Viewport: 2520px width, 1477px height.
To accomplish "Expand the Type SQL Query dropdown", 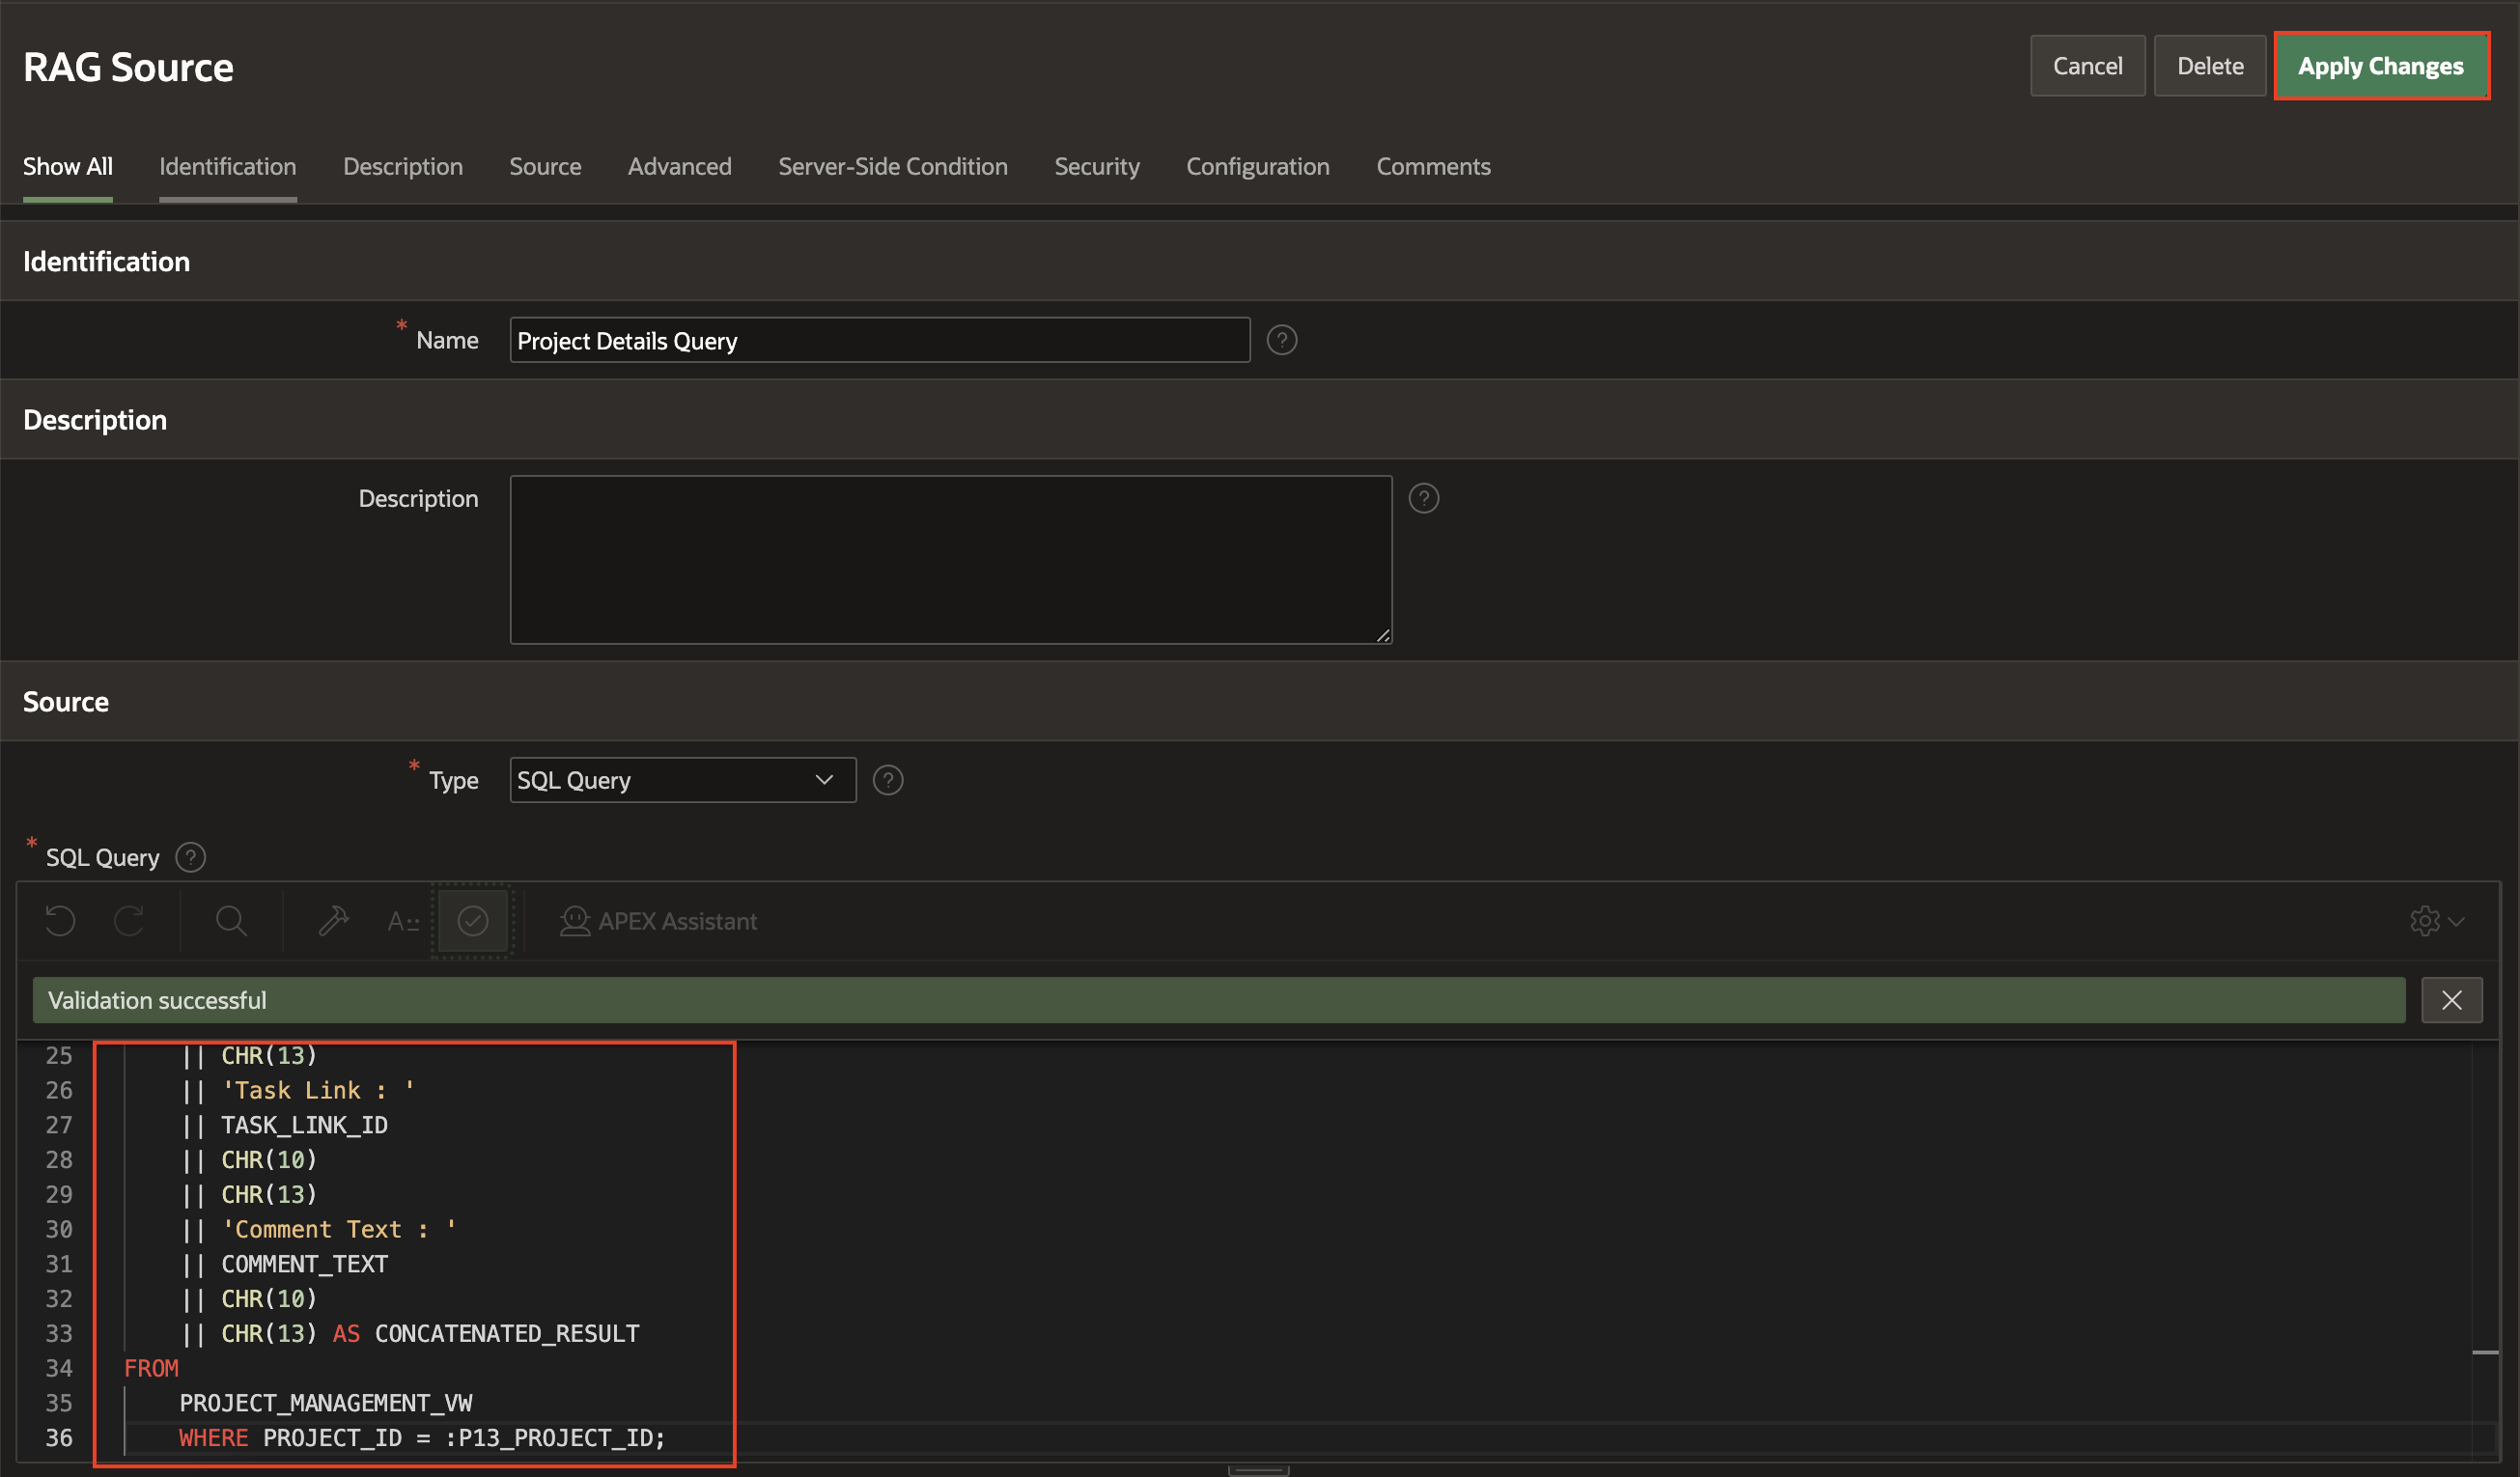I will [682, 780].
